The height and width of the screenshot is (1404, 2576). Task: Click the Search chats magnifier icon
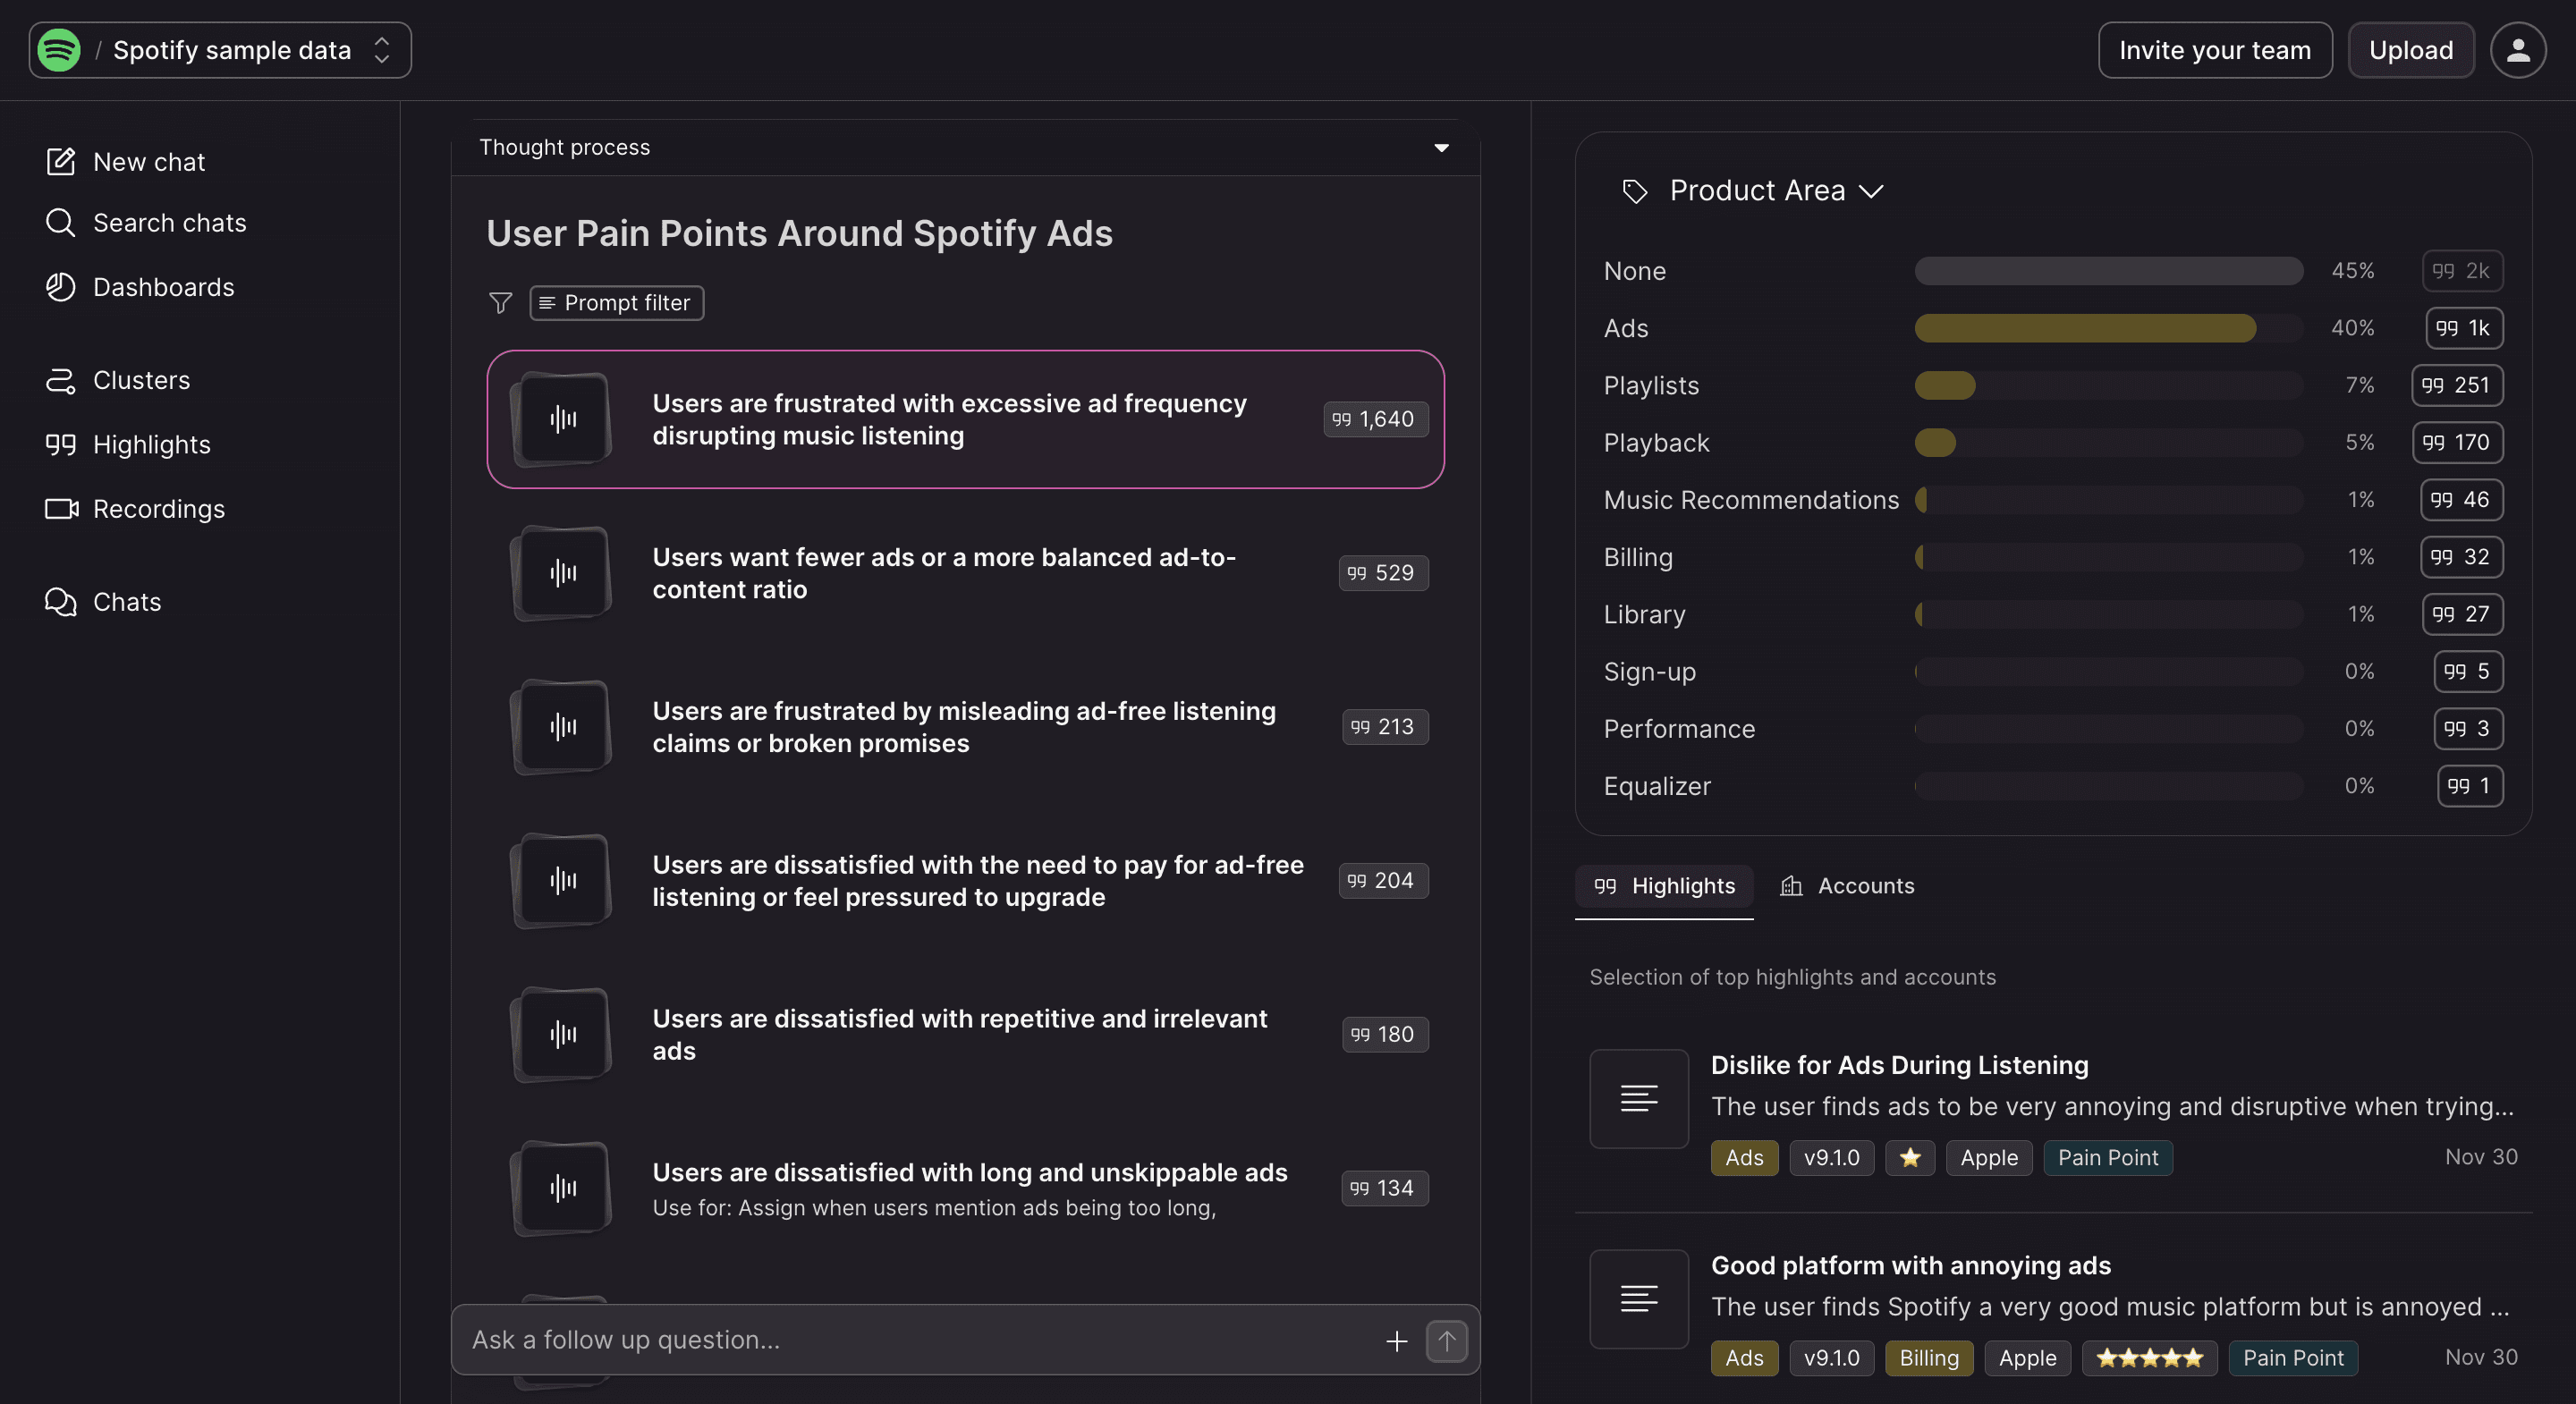[x=60, y=222]
